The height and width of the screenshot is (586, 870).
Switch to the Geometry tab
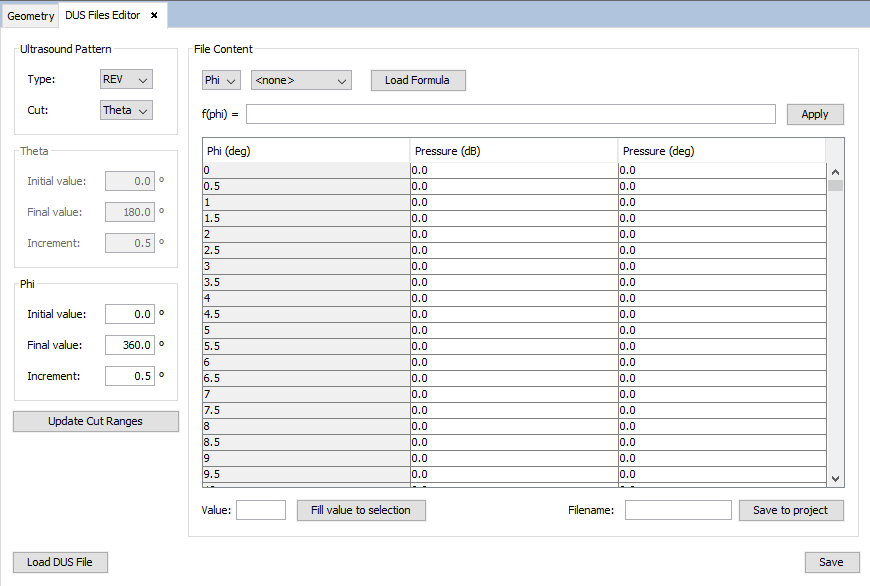pos(31,16)
